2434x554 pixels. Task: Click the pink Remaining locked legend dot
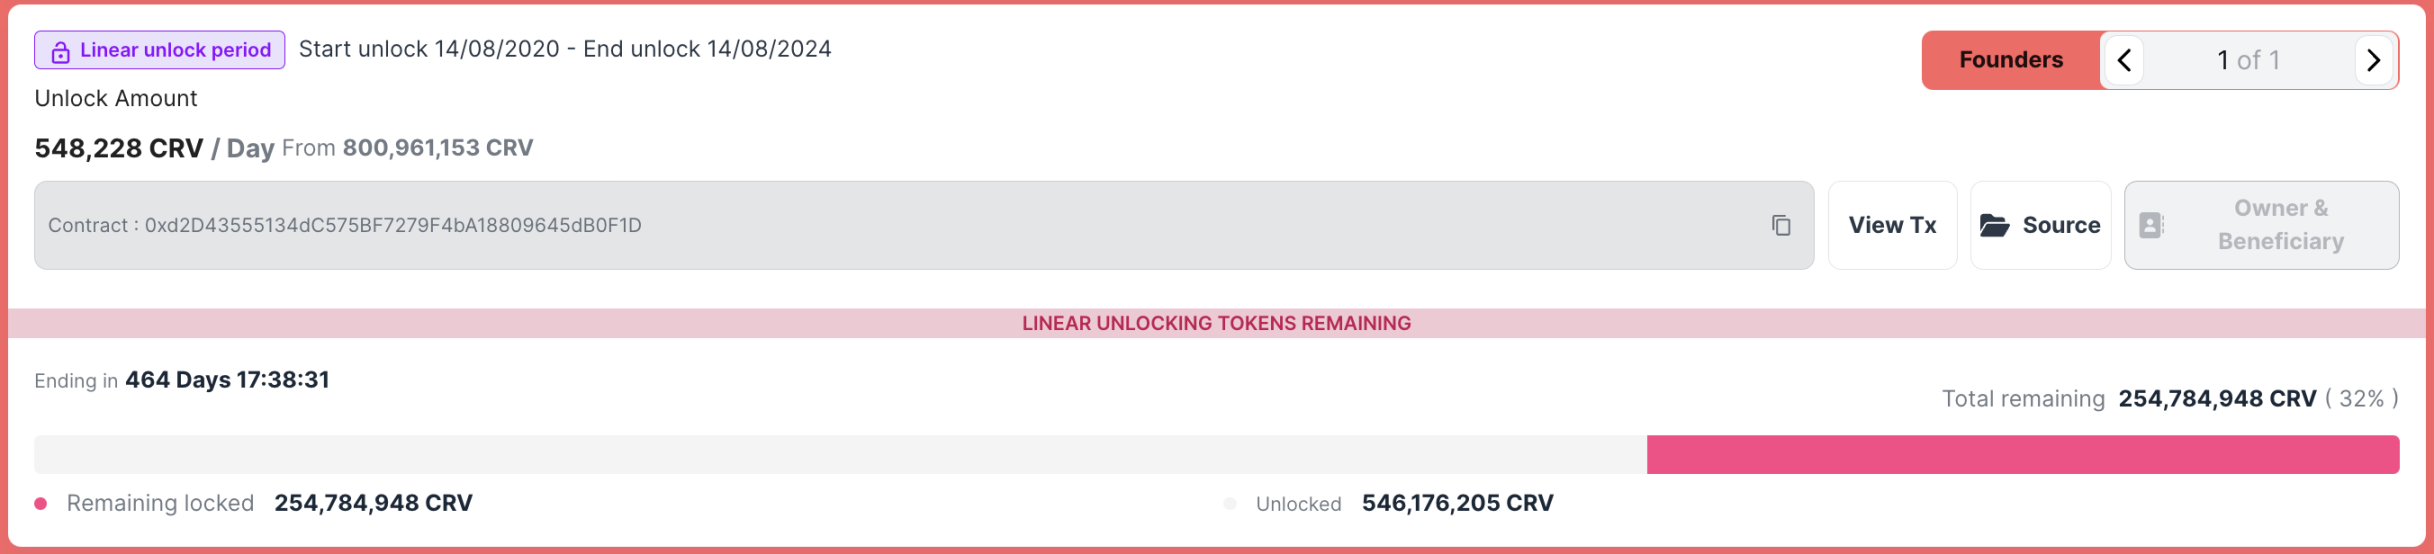(x=41, y=503)
